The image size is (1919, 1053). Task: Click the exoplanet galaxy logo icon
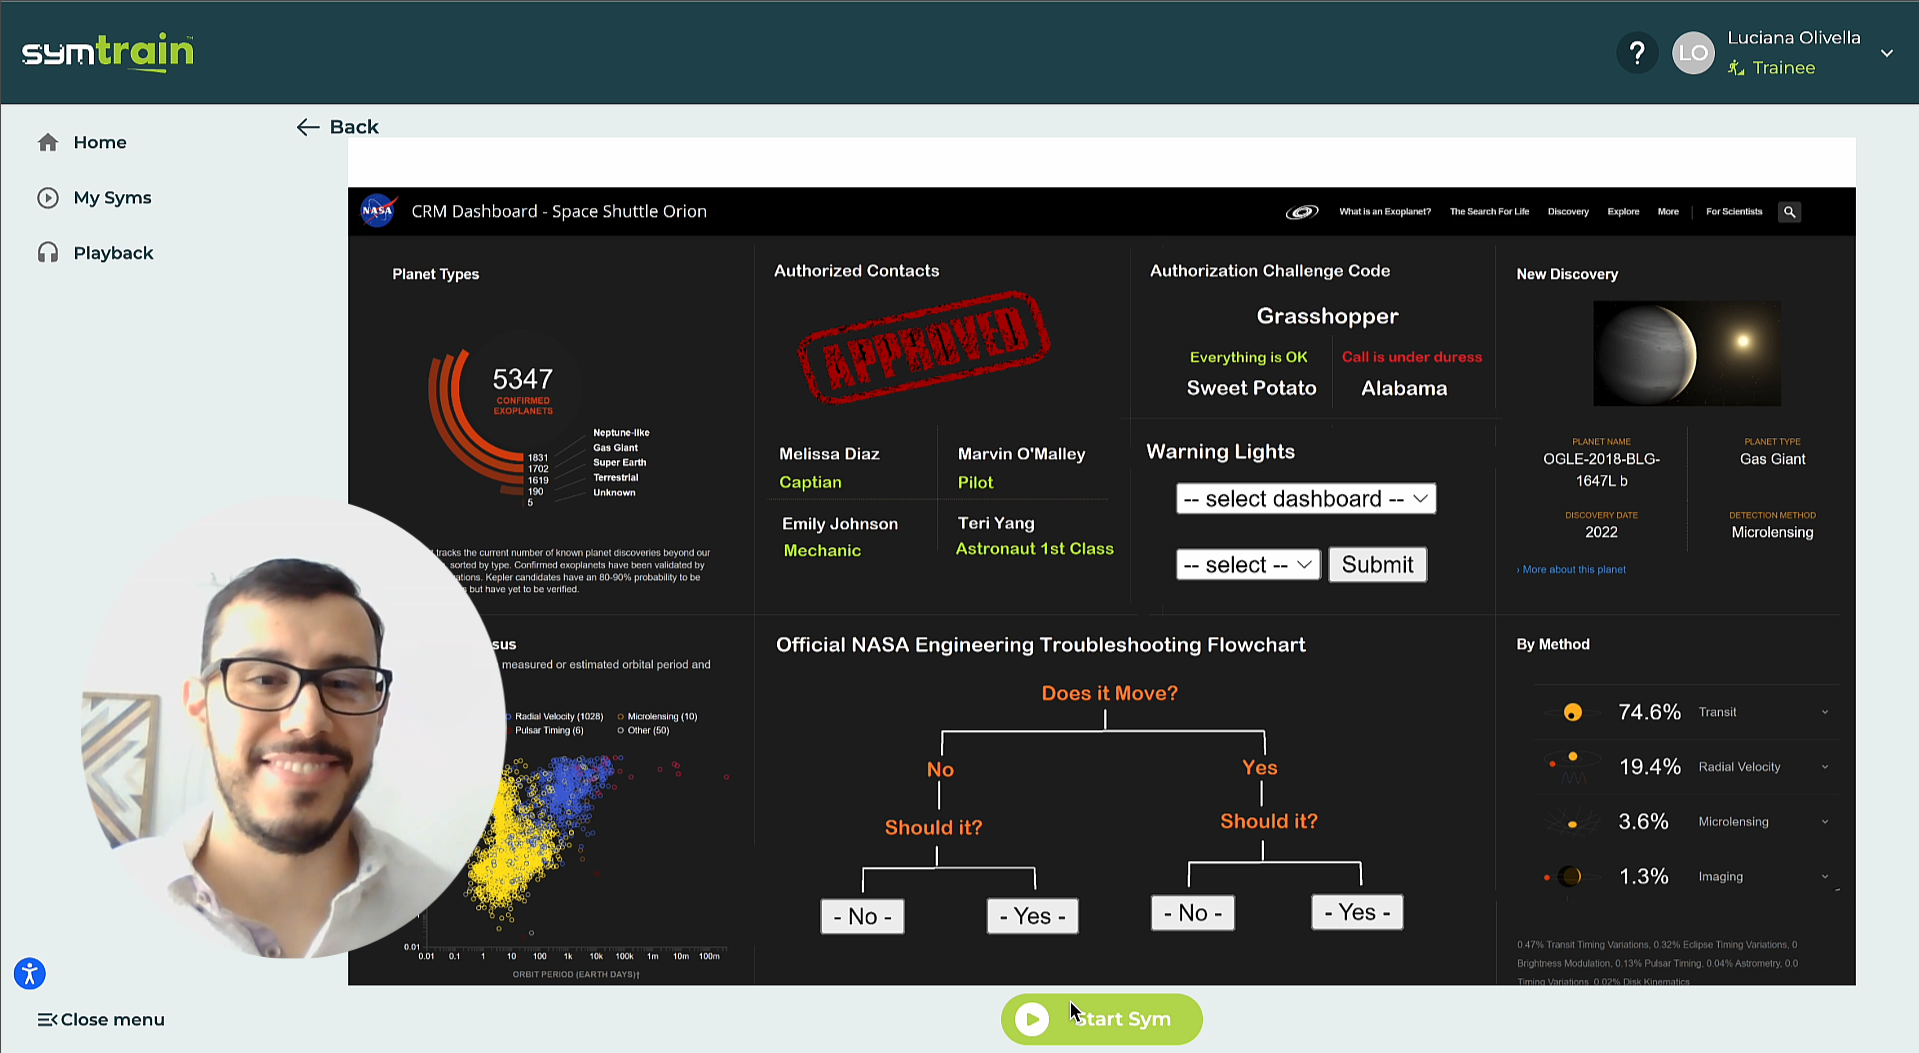point(1301,212)
